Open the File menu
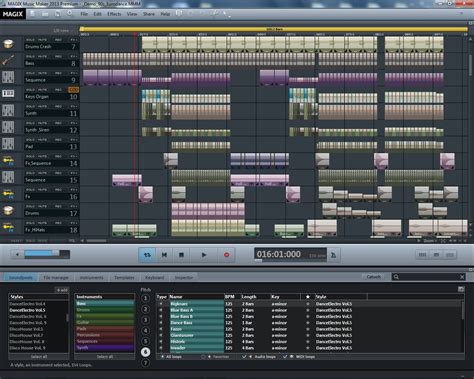The height and width of the screenshot is (379, 474). 84,14
